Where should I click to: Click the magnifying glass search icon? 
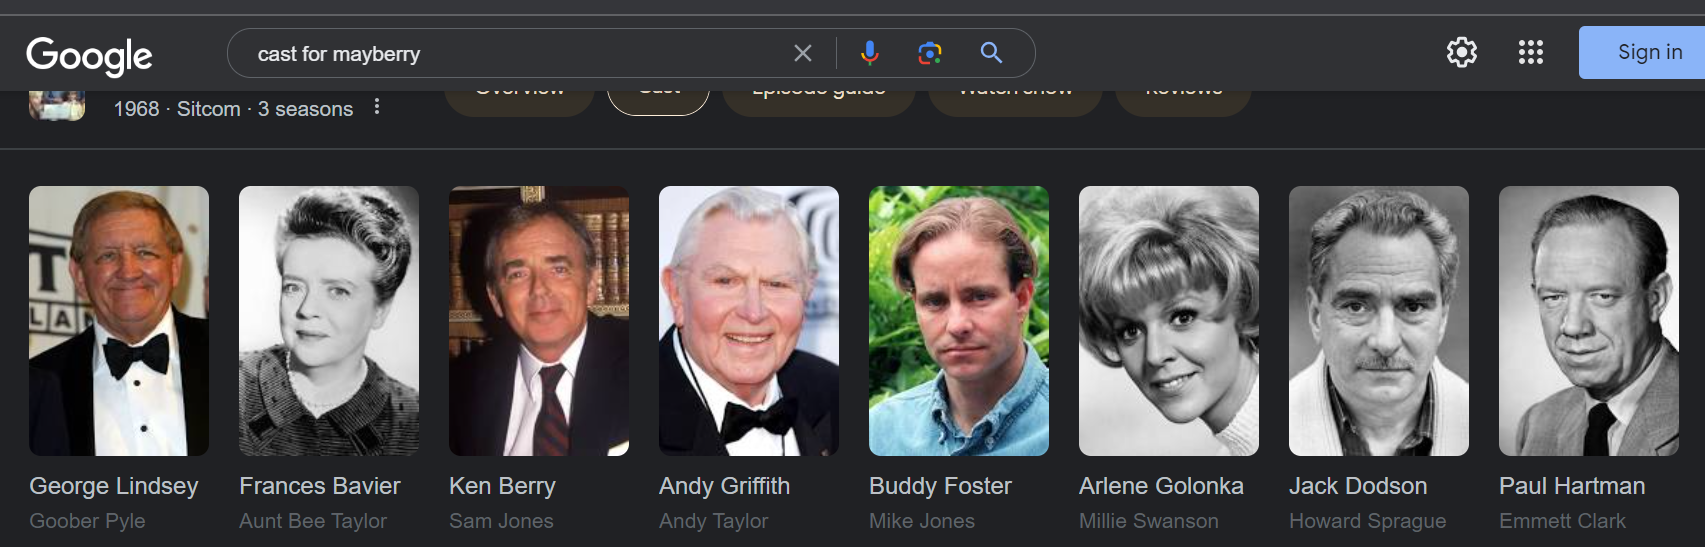click(x=991, y=53)
